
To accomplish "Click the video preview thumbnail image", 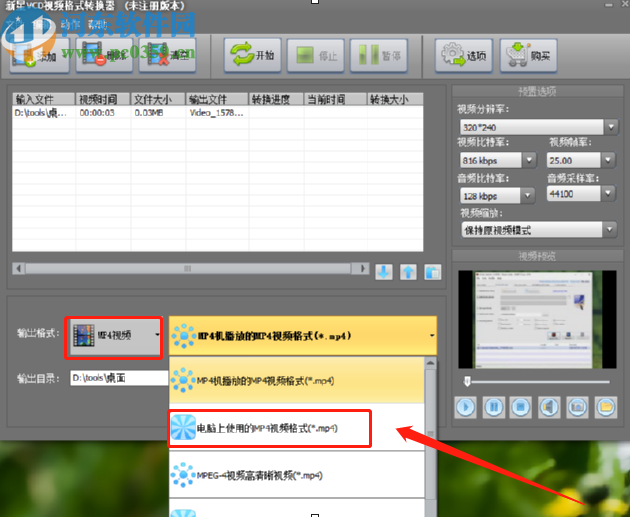I will 537,319.
